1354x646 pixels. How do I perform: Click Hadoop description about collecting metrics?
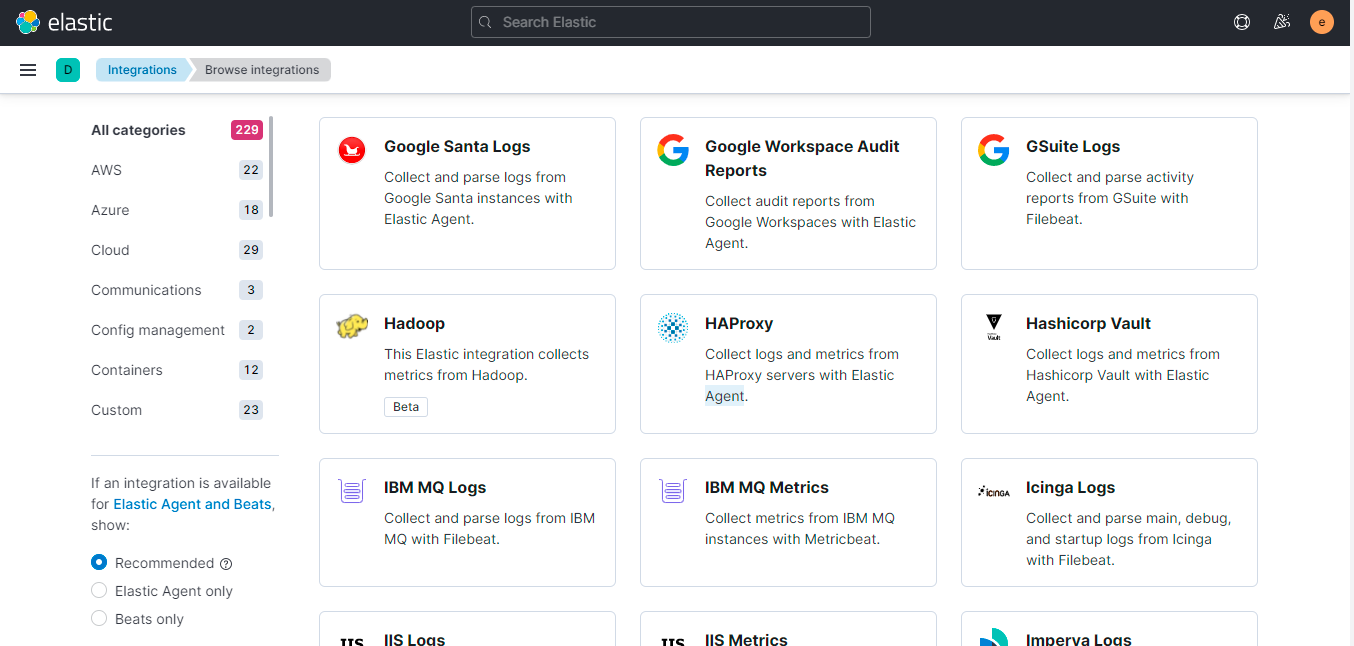click(486, 365)
